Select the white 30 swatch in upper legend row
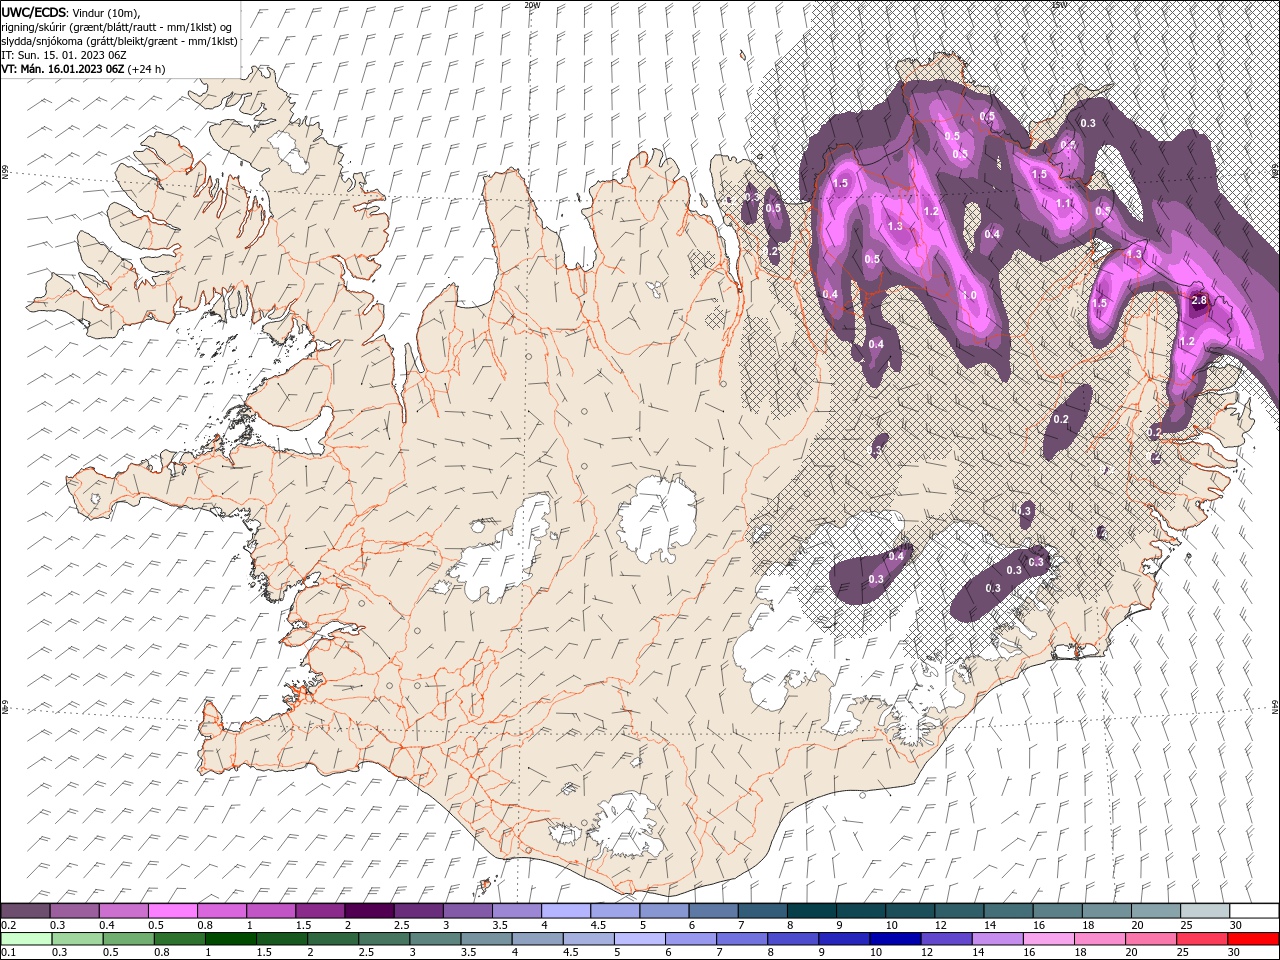The image size is (1280, 960). pyautogui.click(x=1254, y=911)
